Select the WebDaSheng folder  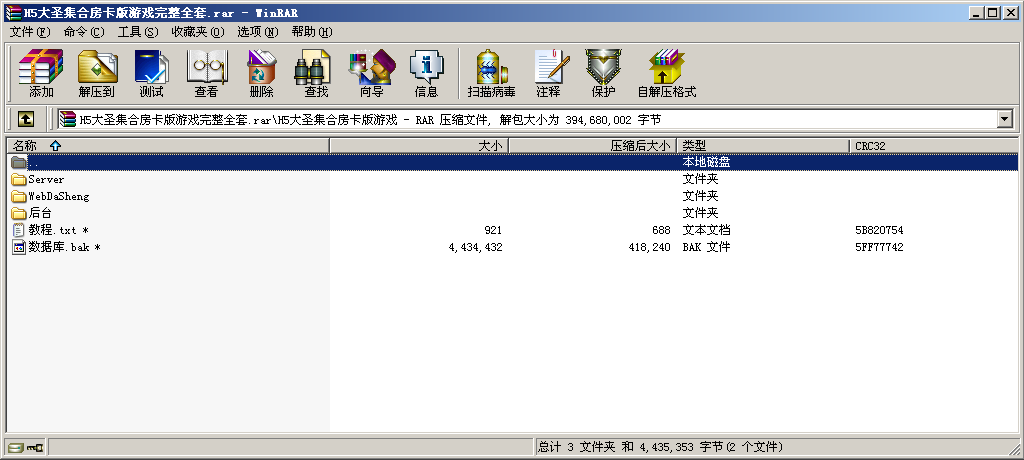point(58,196)
